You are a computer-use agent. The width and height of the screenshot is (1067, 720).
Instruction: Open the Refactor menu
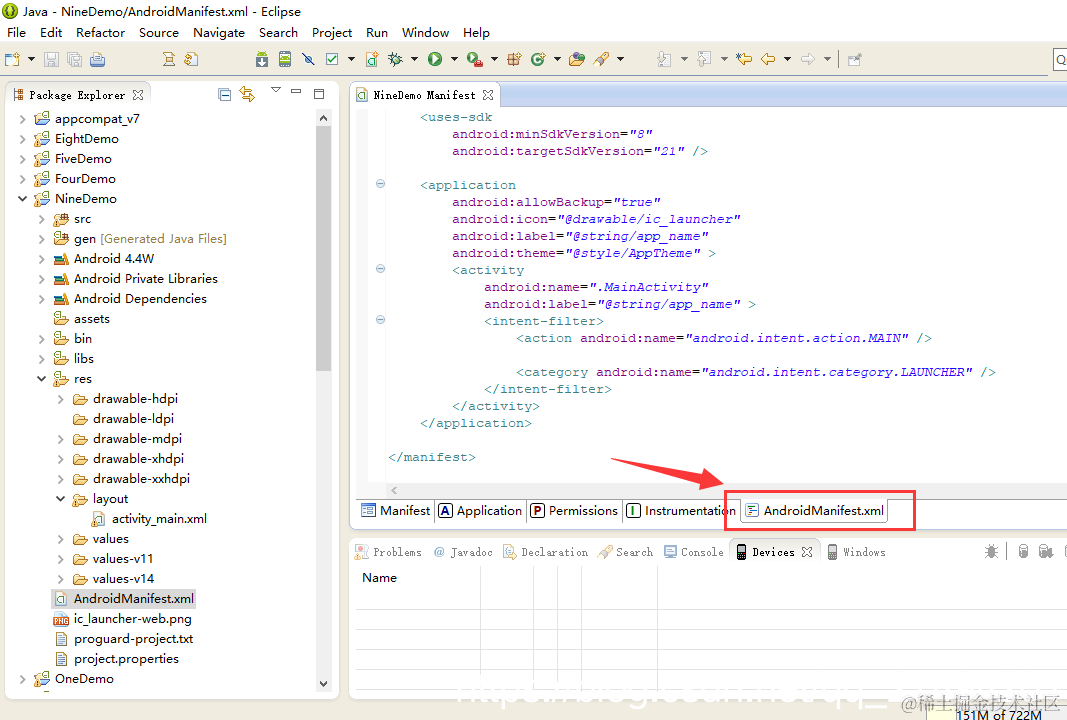pyautogui.click(x=100, y=33)
